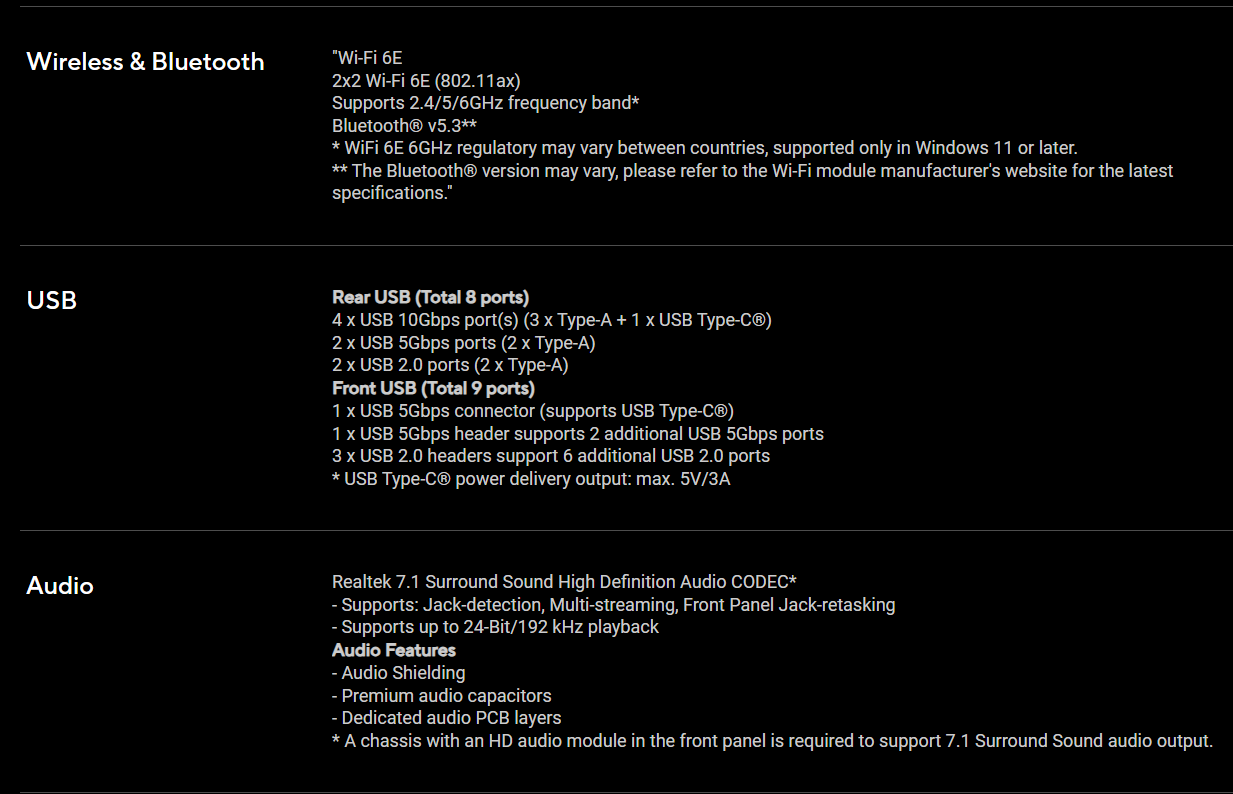Click the WiFi 6E regulatory footnote text
This screenshot has width=1233, height=794.
(x=704, y=148)
